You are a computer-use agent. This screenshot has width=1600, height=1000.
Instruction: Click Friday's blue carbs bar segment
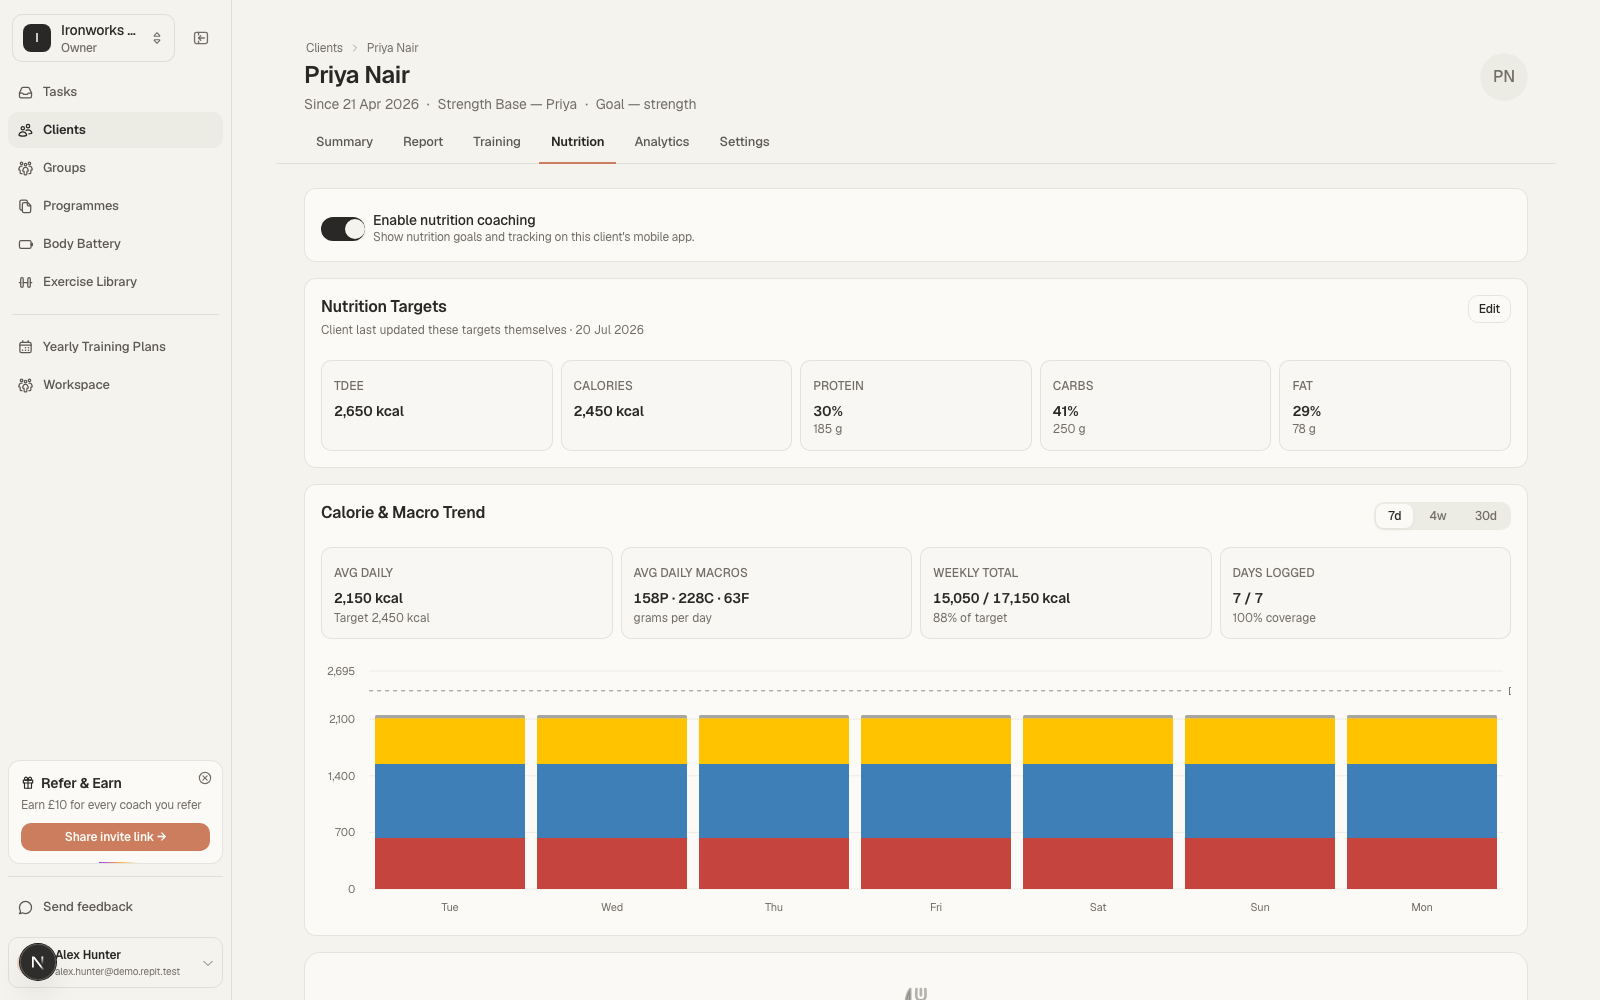pos(936,800)
